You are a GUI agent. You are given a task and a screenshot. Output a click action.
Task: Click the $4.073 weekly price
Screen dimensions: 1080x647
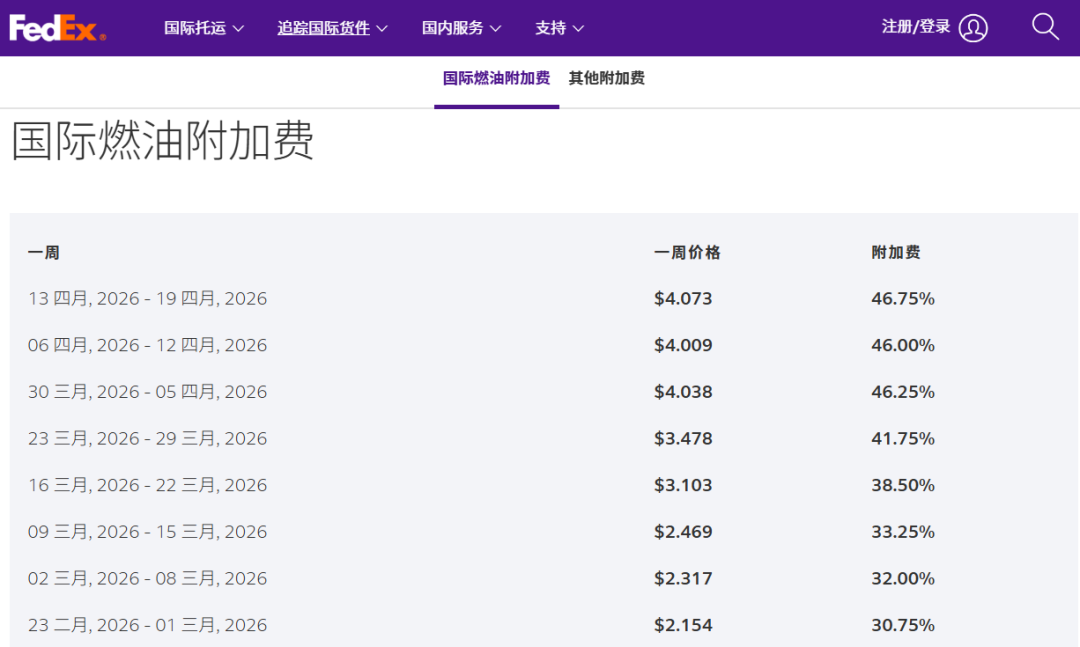[683, 299]
